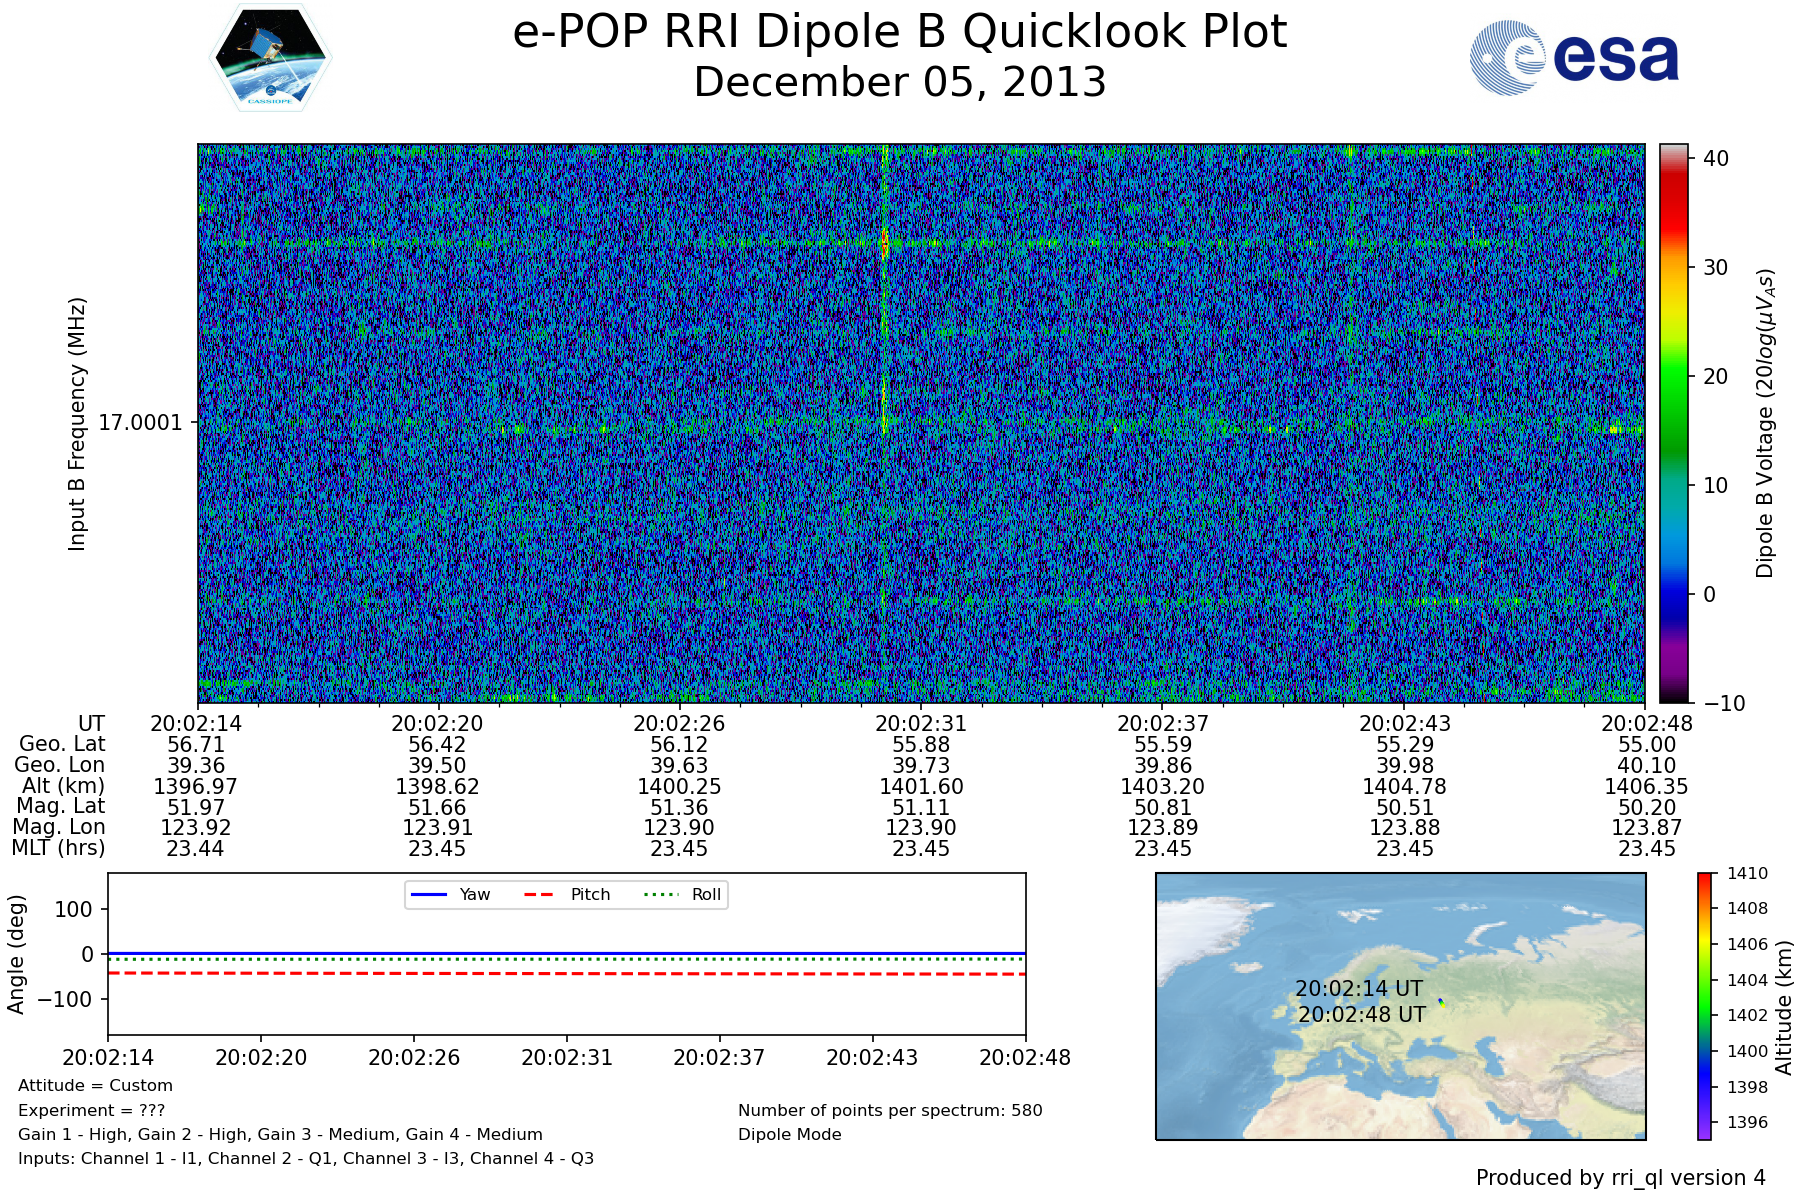Select the red dashed Pitch legend entry
The width and height of the screenshot is (1800, 1200).
[x=567, y=894]
